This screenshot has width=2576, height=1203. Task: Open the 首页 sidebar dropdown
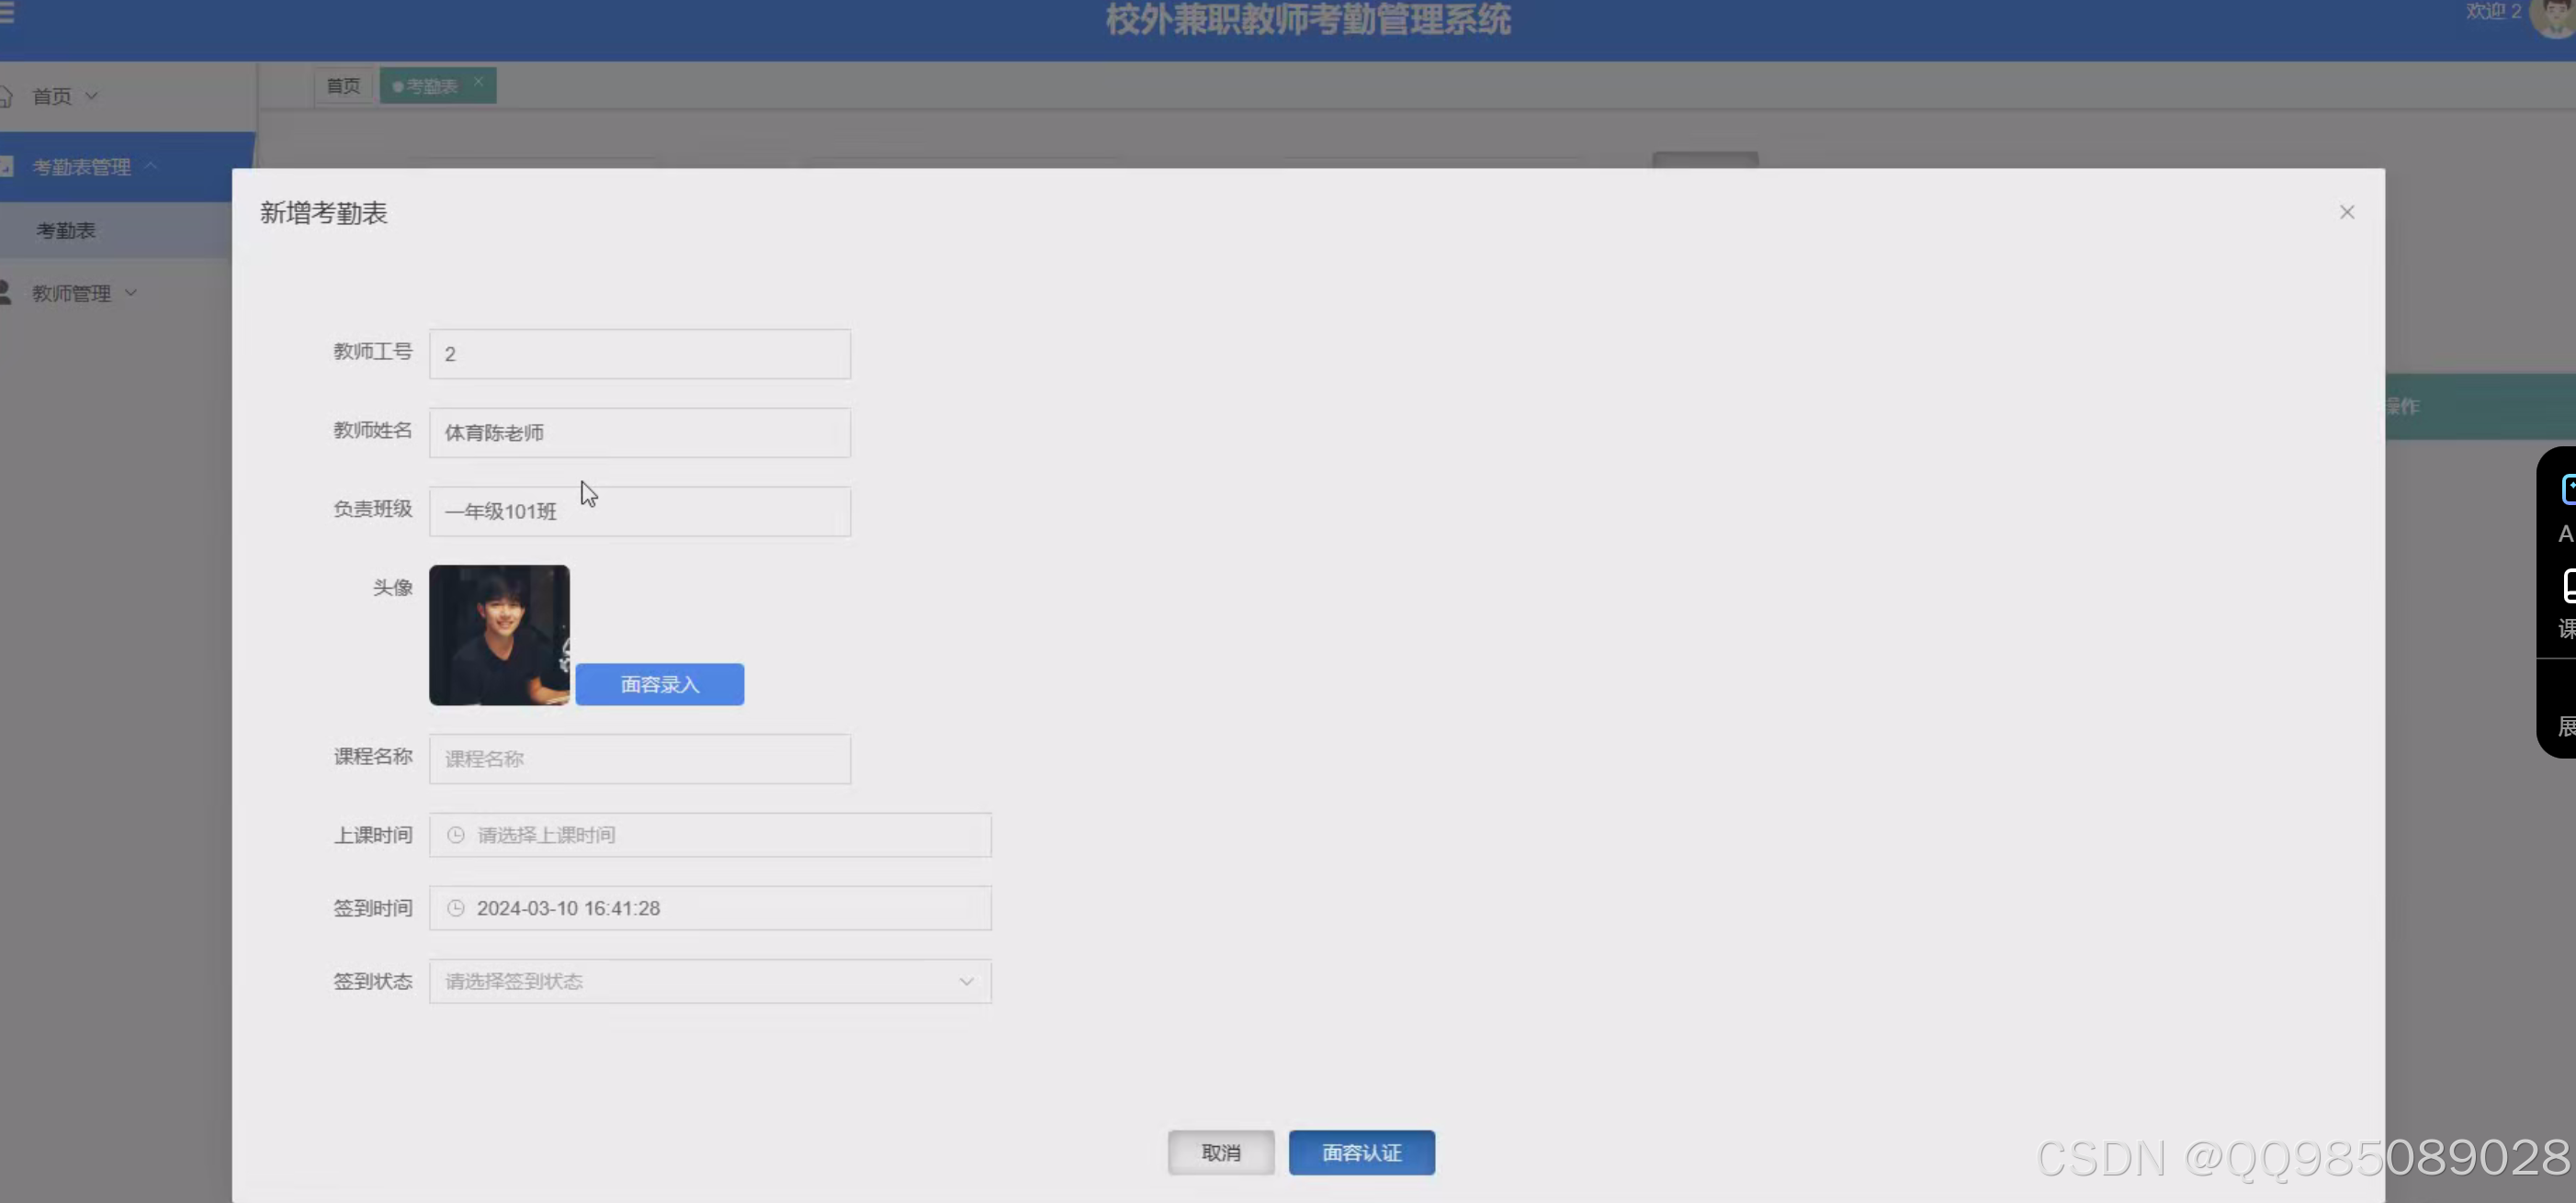tap(92, 95)
